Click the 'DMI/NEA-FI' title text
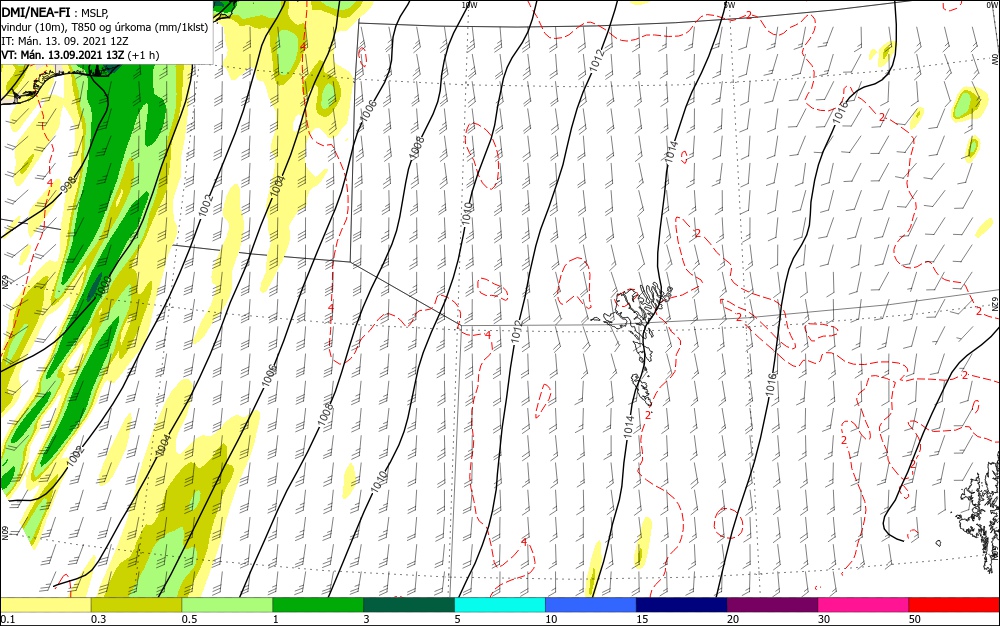Viewport: 1000px width, 626px height. [36, 11]
